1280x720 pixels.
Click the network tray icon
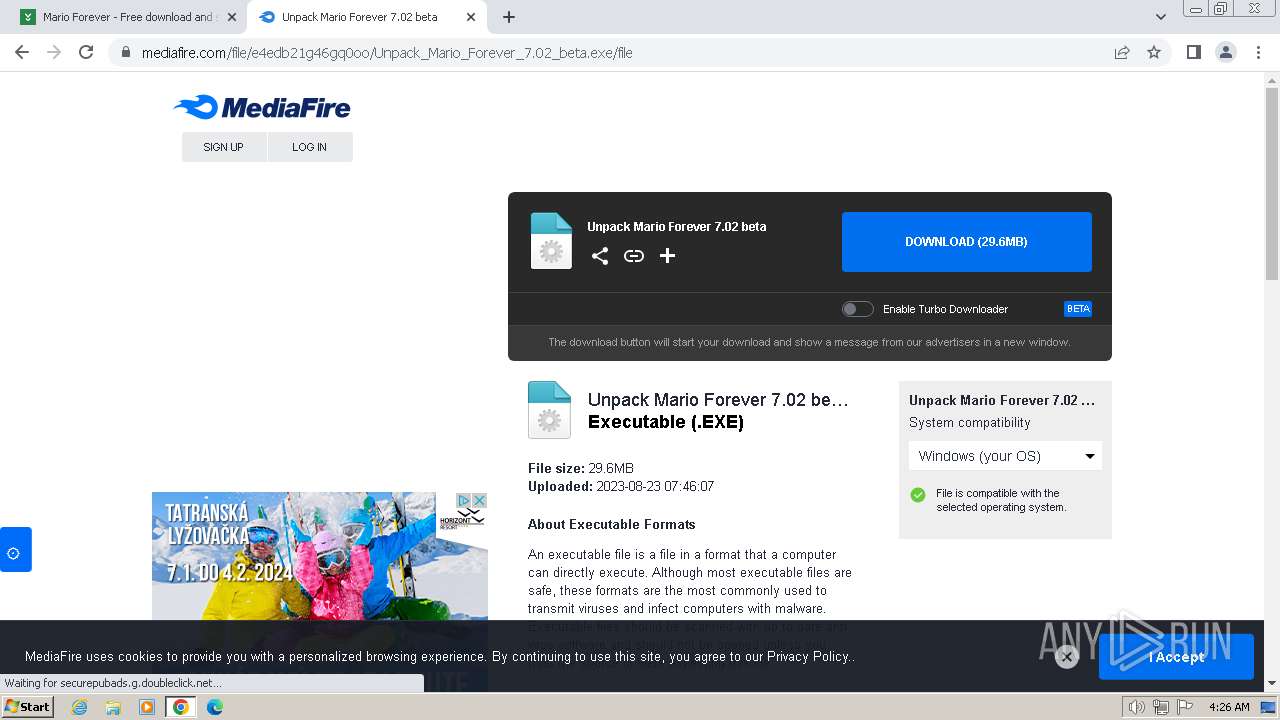[x=1161, y=707]
